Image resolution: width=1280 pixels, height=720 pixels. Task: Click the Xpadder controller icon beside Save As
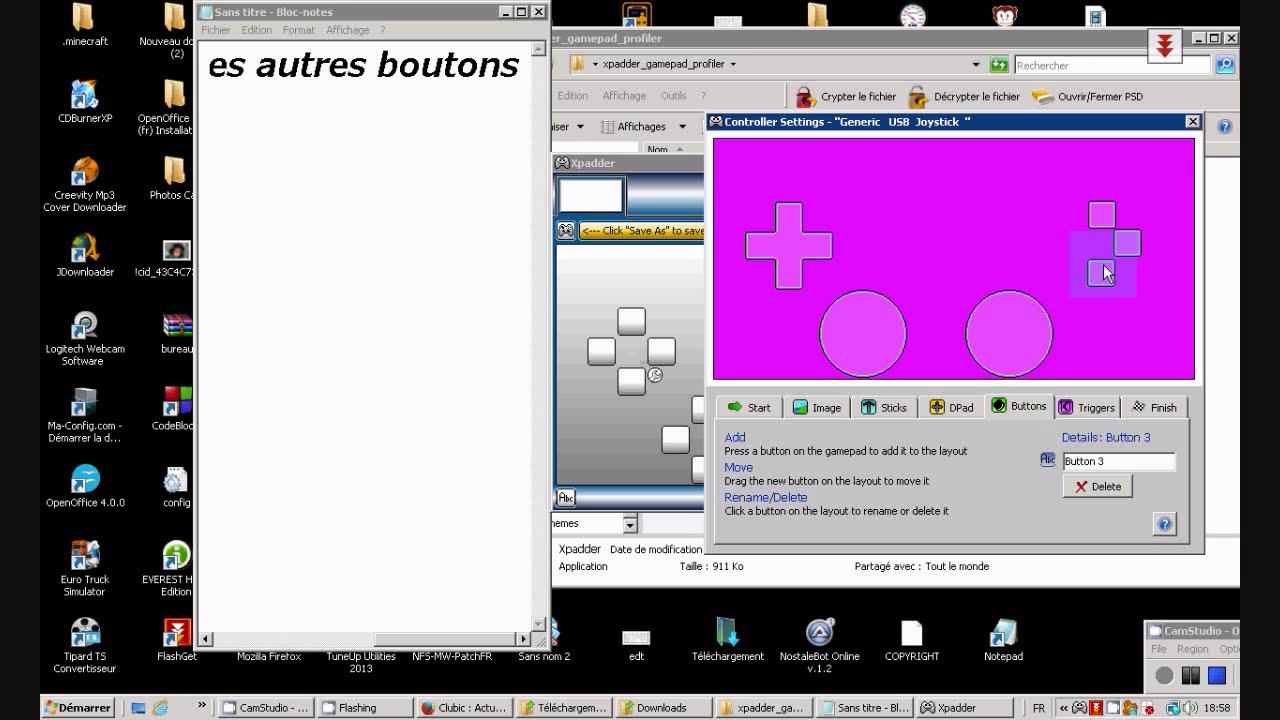point(566,230)
